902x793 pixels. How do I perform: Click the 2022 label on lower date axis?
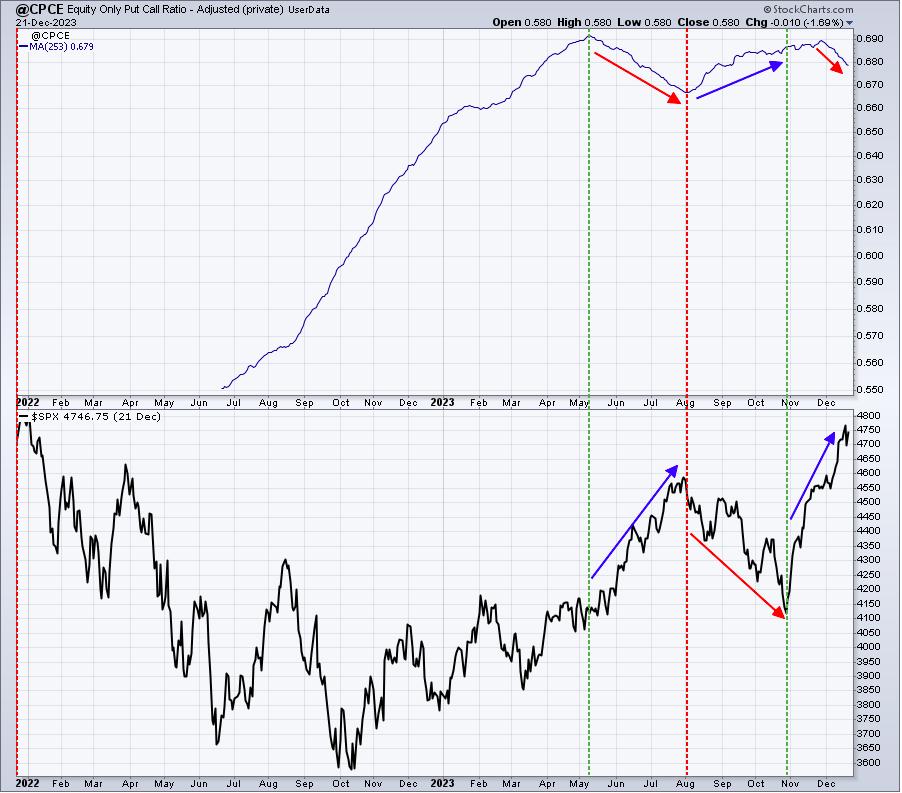pyautogui.click(x=27, y=784)
